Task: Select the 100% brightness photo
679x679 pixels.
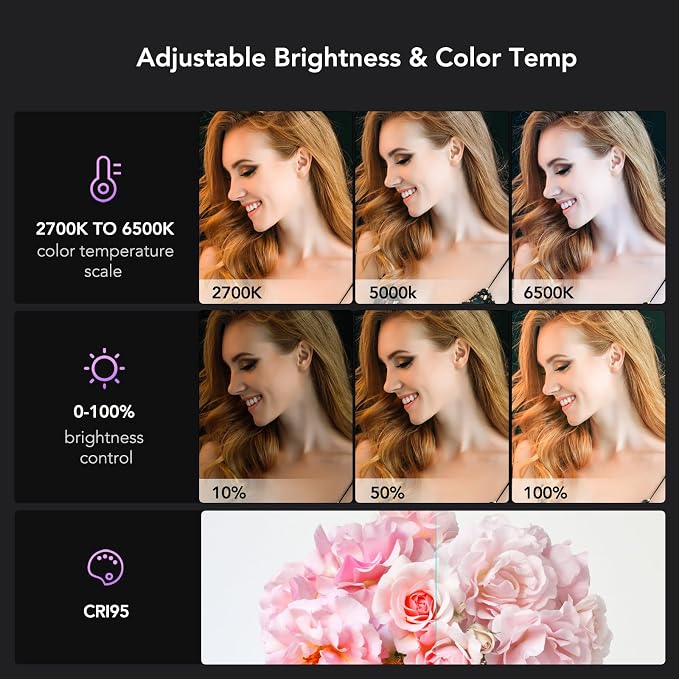Action: coord(588,407)
